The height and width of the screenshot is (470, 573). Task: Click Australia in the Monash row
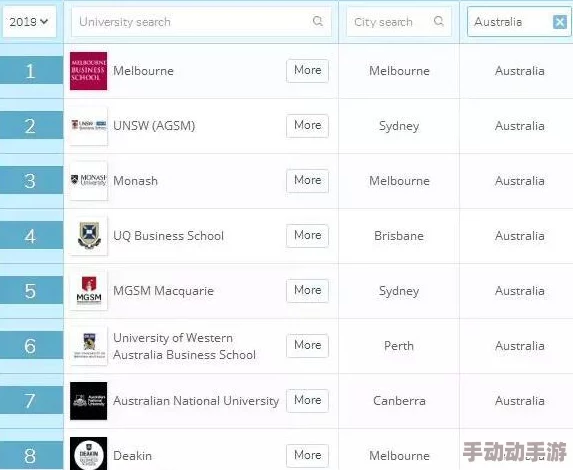pos(520,181)
